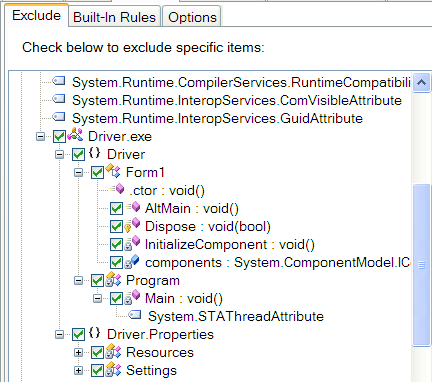The width and height of the screenshot is (432, 382).
Task: Click the Settings class icon
Action: [113, 369]
